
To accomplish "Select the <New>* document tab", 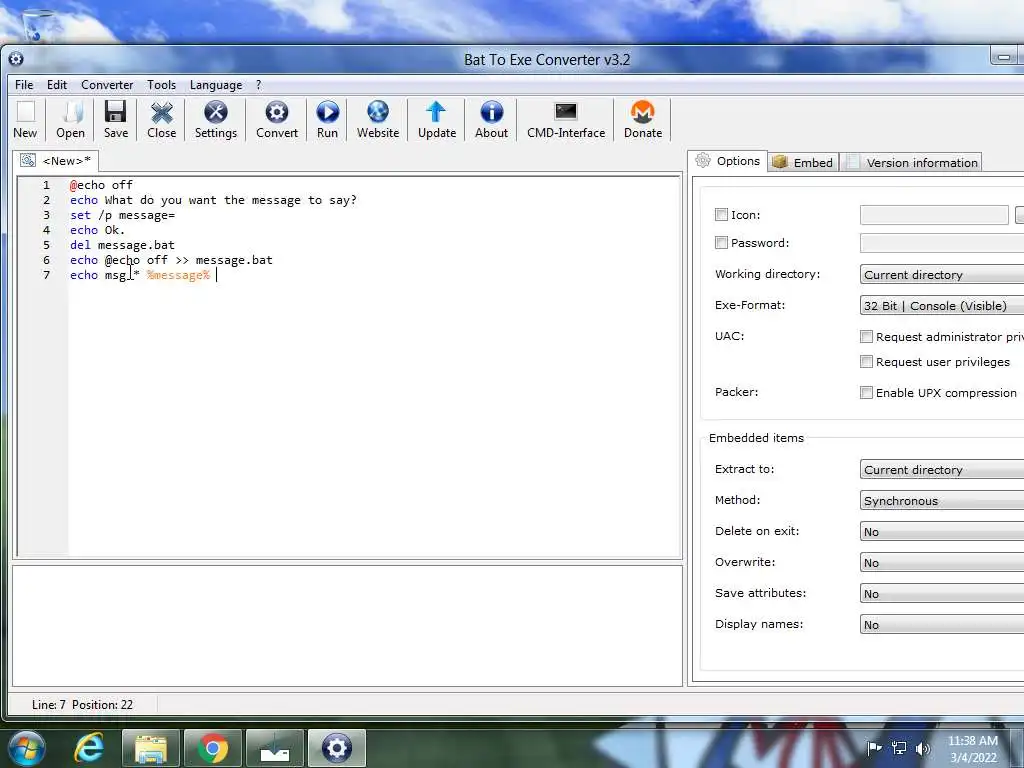I will click(56, 161).
